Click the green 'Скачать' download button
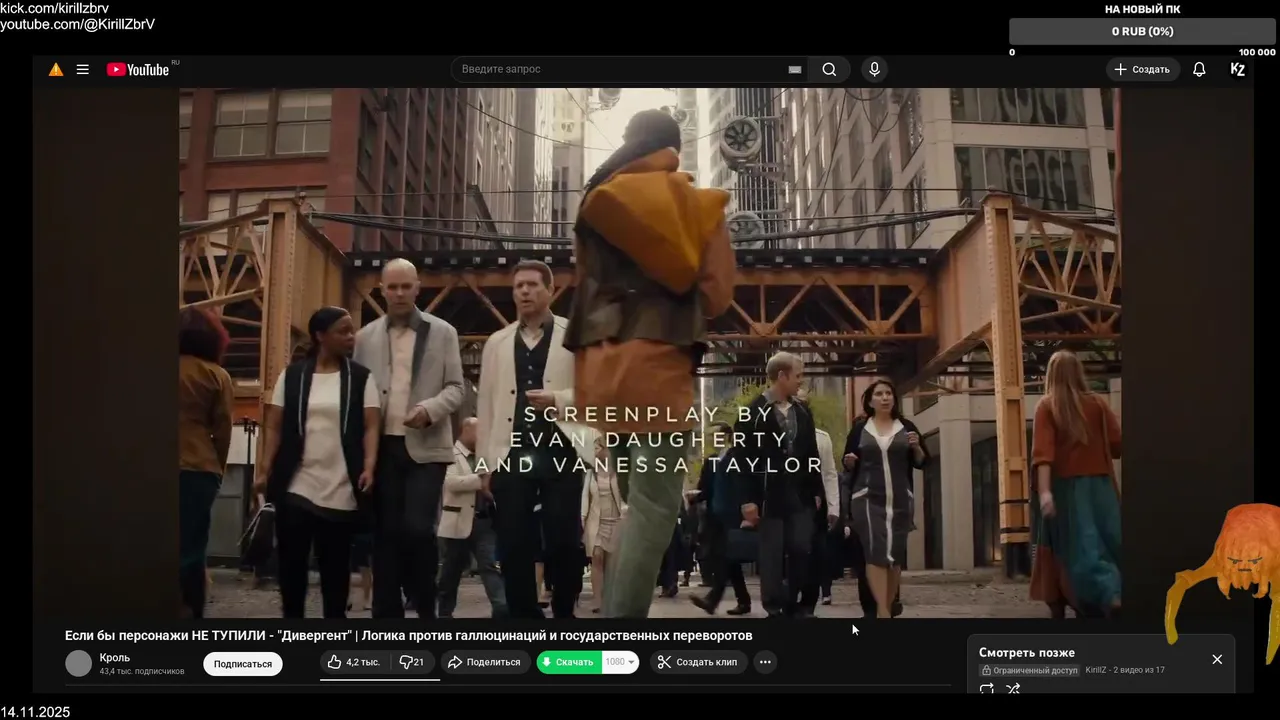1280x720 pixels. (569, 662)
